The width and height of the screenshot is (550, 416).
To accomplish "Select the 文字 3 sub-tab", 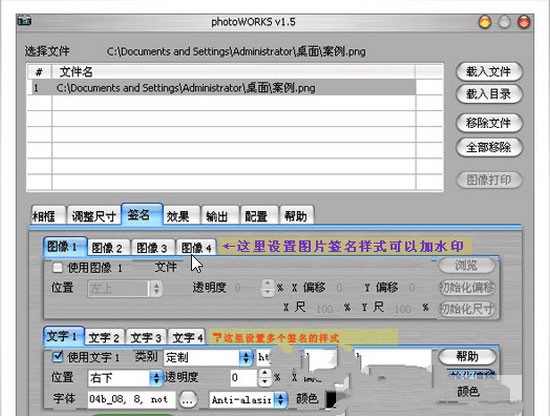I will (146, 337).
